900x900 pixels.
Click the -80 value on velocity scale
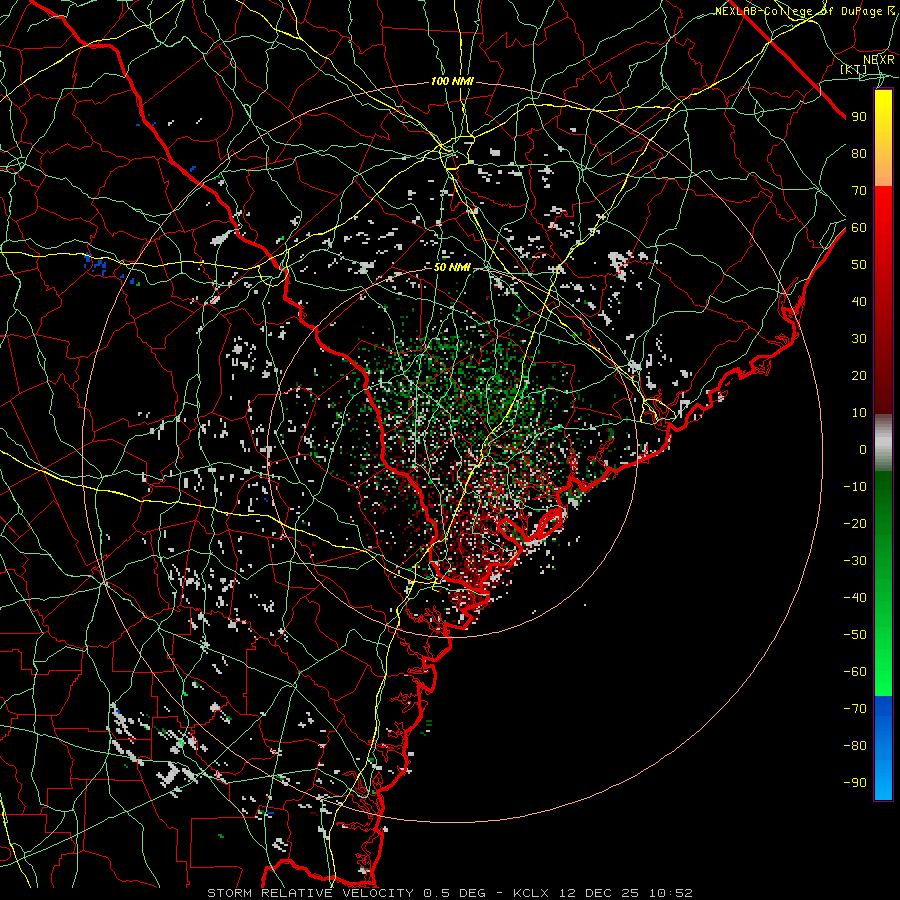(855, 746)
